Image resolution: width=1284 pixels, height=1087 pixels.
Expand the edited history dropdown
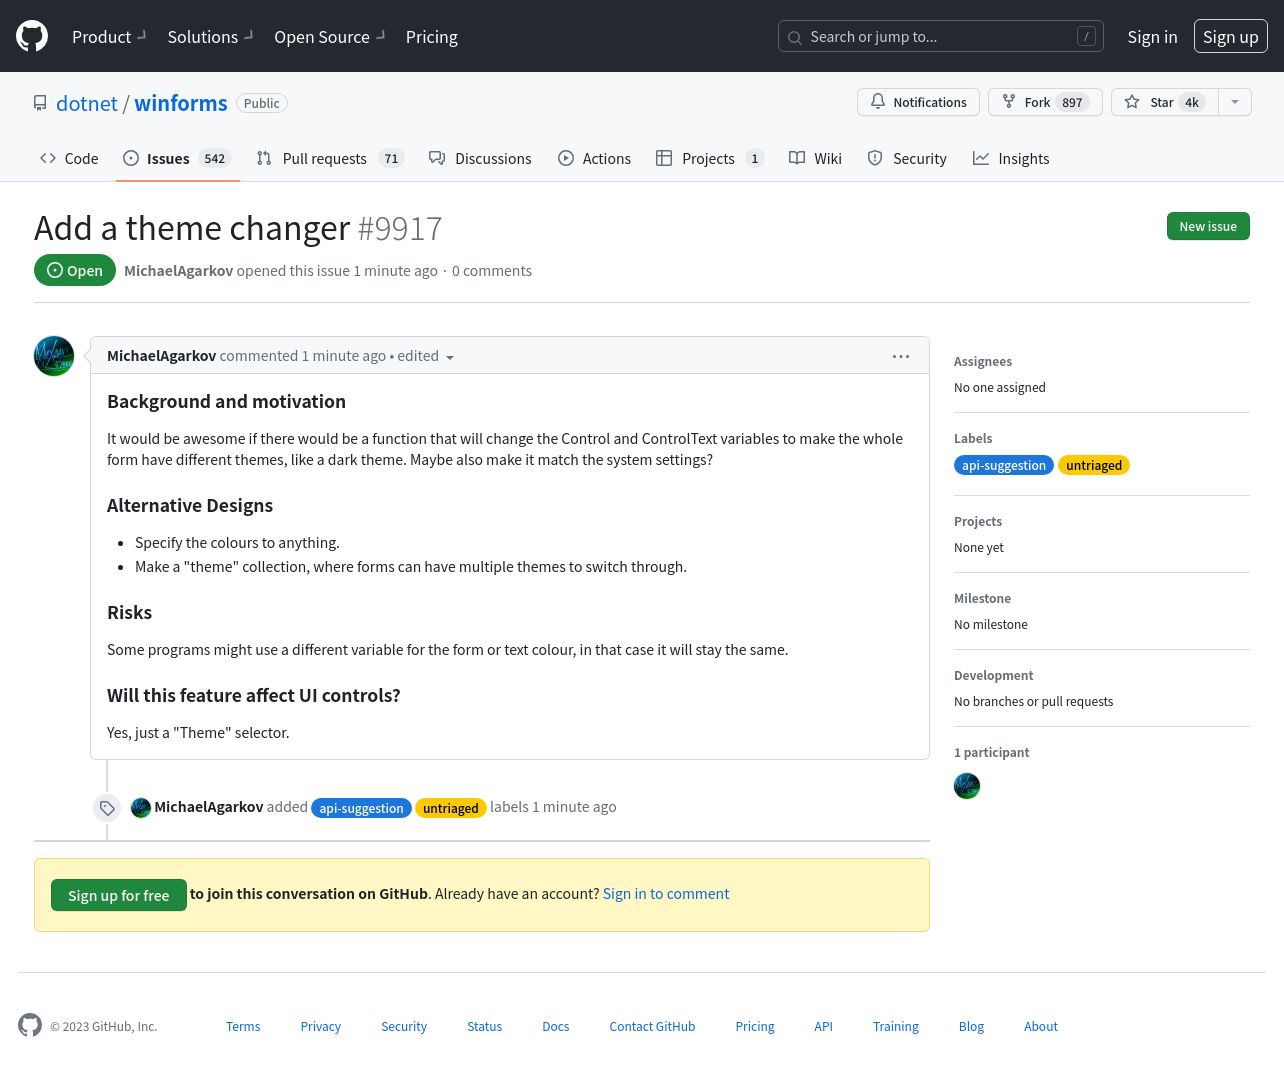click(426, 356)
